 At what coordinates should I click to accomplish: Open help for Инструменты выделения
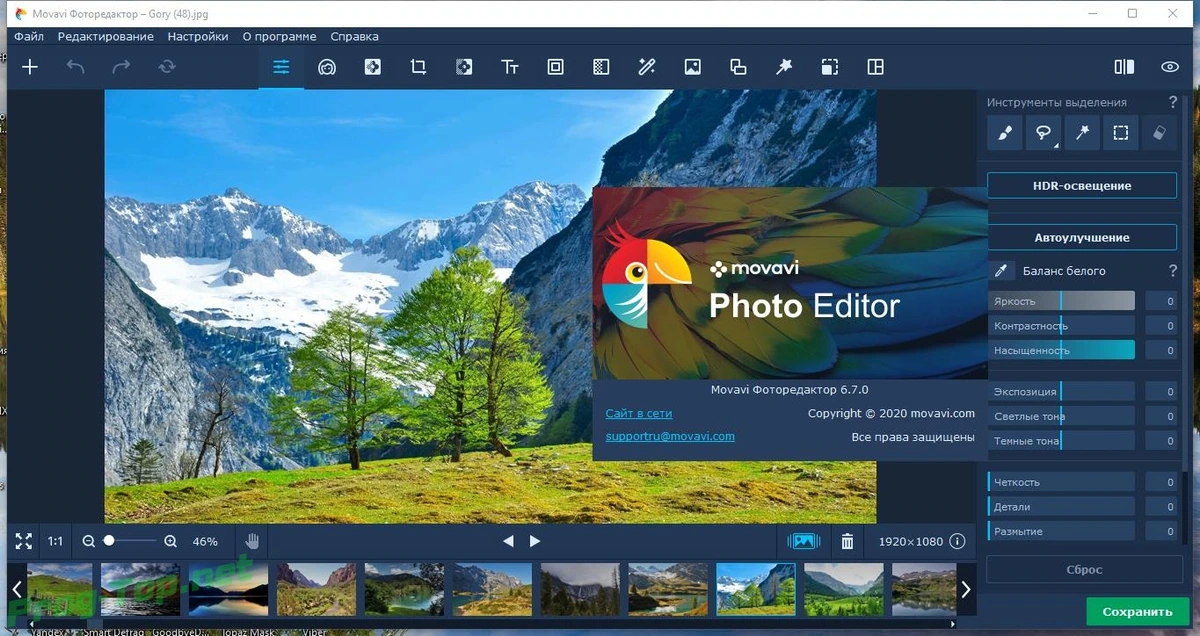click(x=1173, y=102)
